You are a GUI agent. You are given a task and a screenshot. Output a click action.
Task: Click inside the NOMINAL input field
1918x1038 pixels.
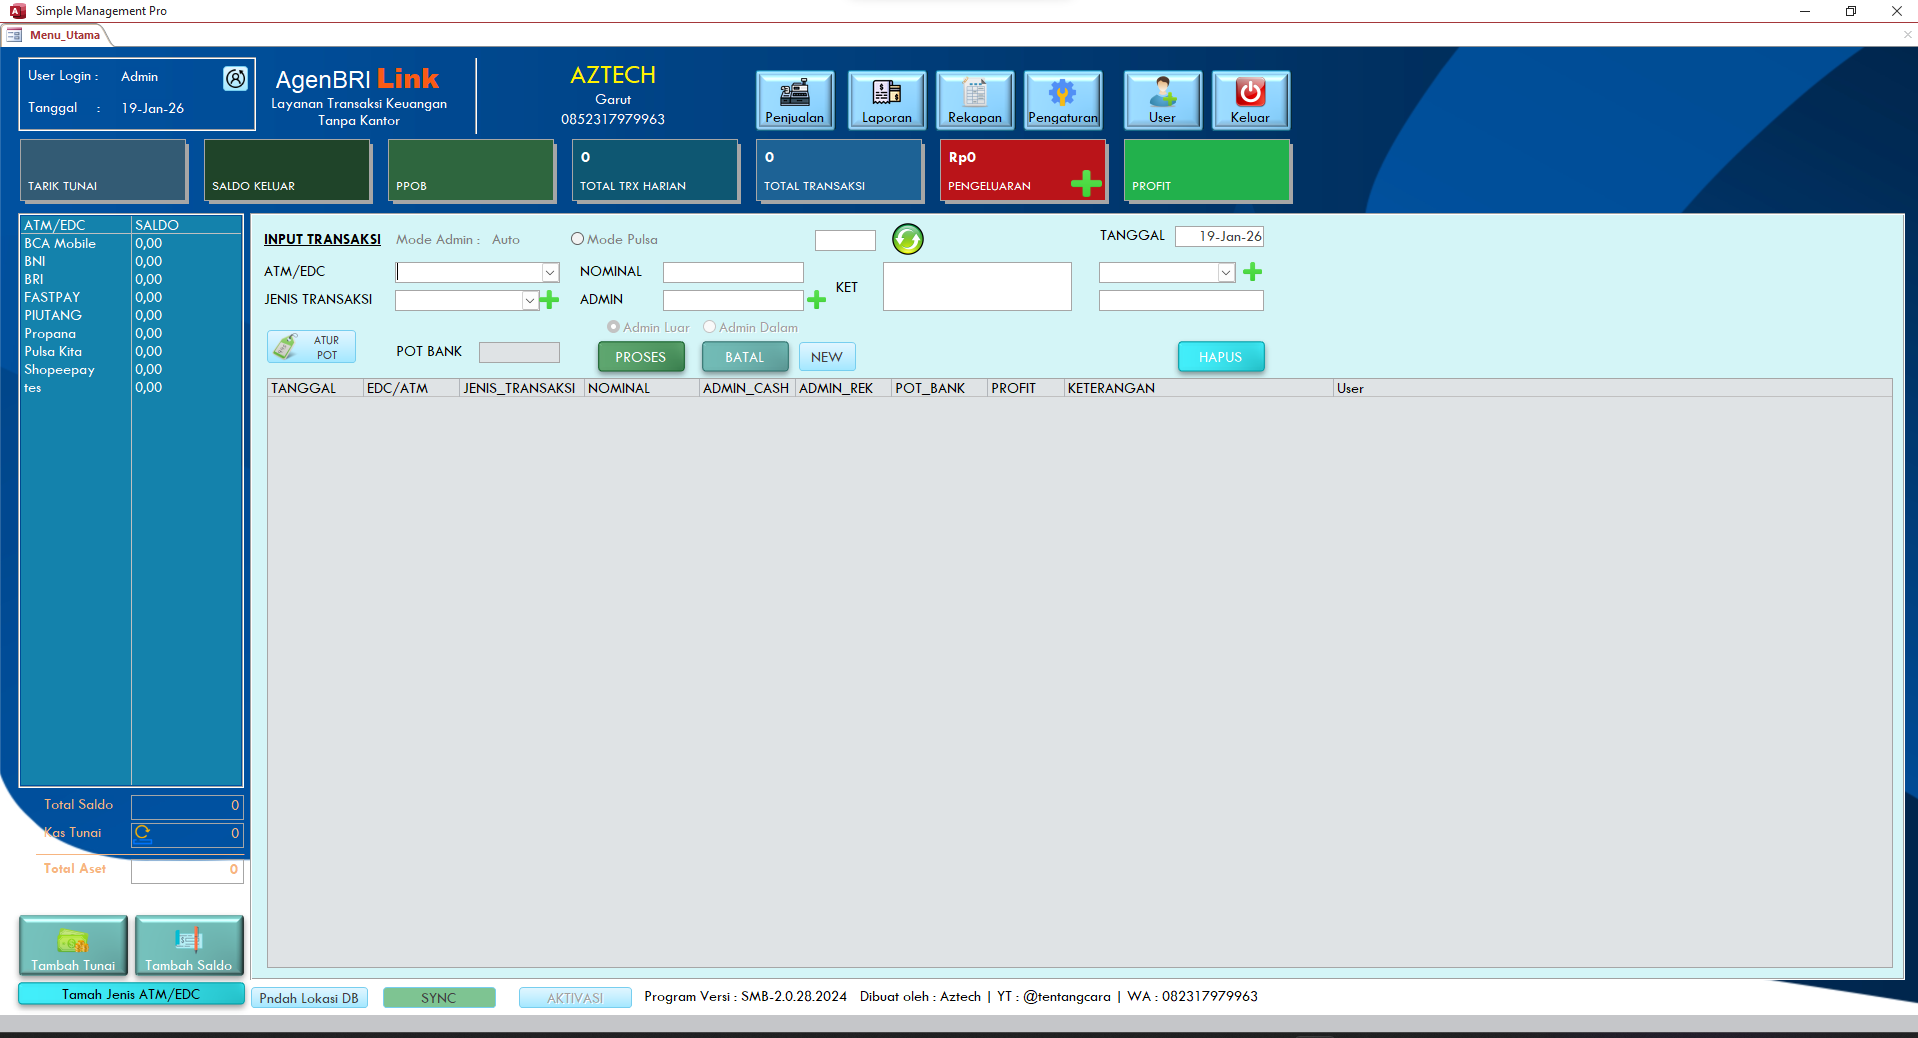point(733,271)
